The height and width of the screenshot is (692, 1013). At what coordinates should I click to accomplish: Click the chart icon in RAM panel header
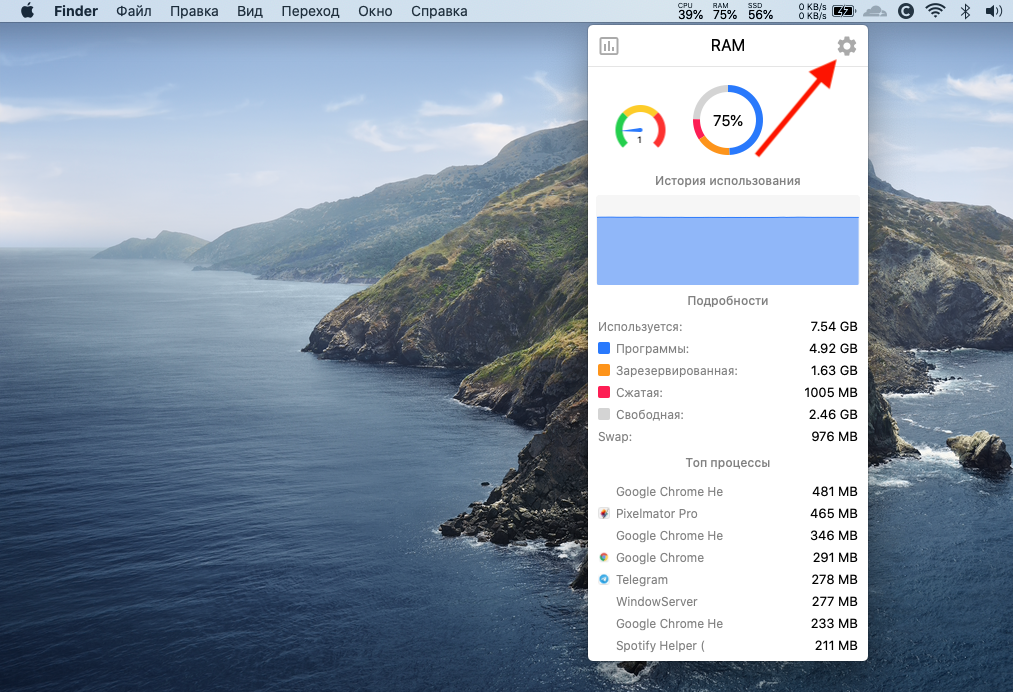[x=608, y=46]
